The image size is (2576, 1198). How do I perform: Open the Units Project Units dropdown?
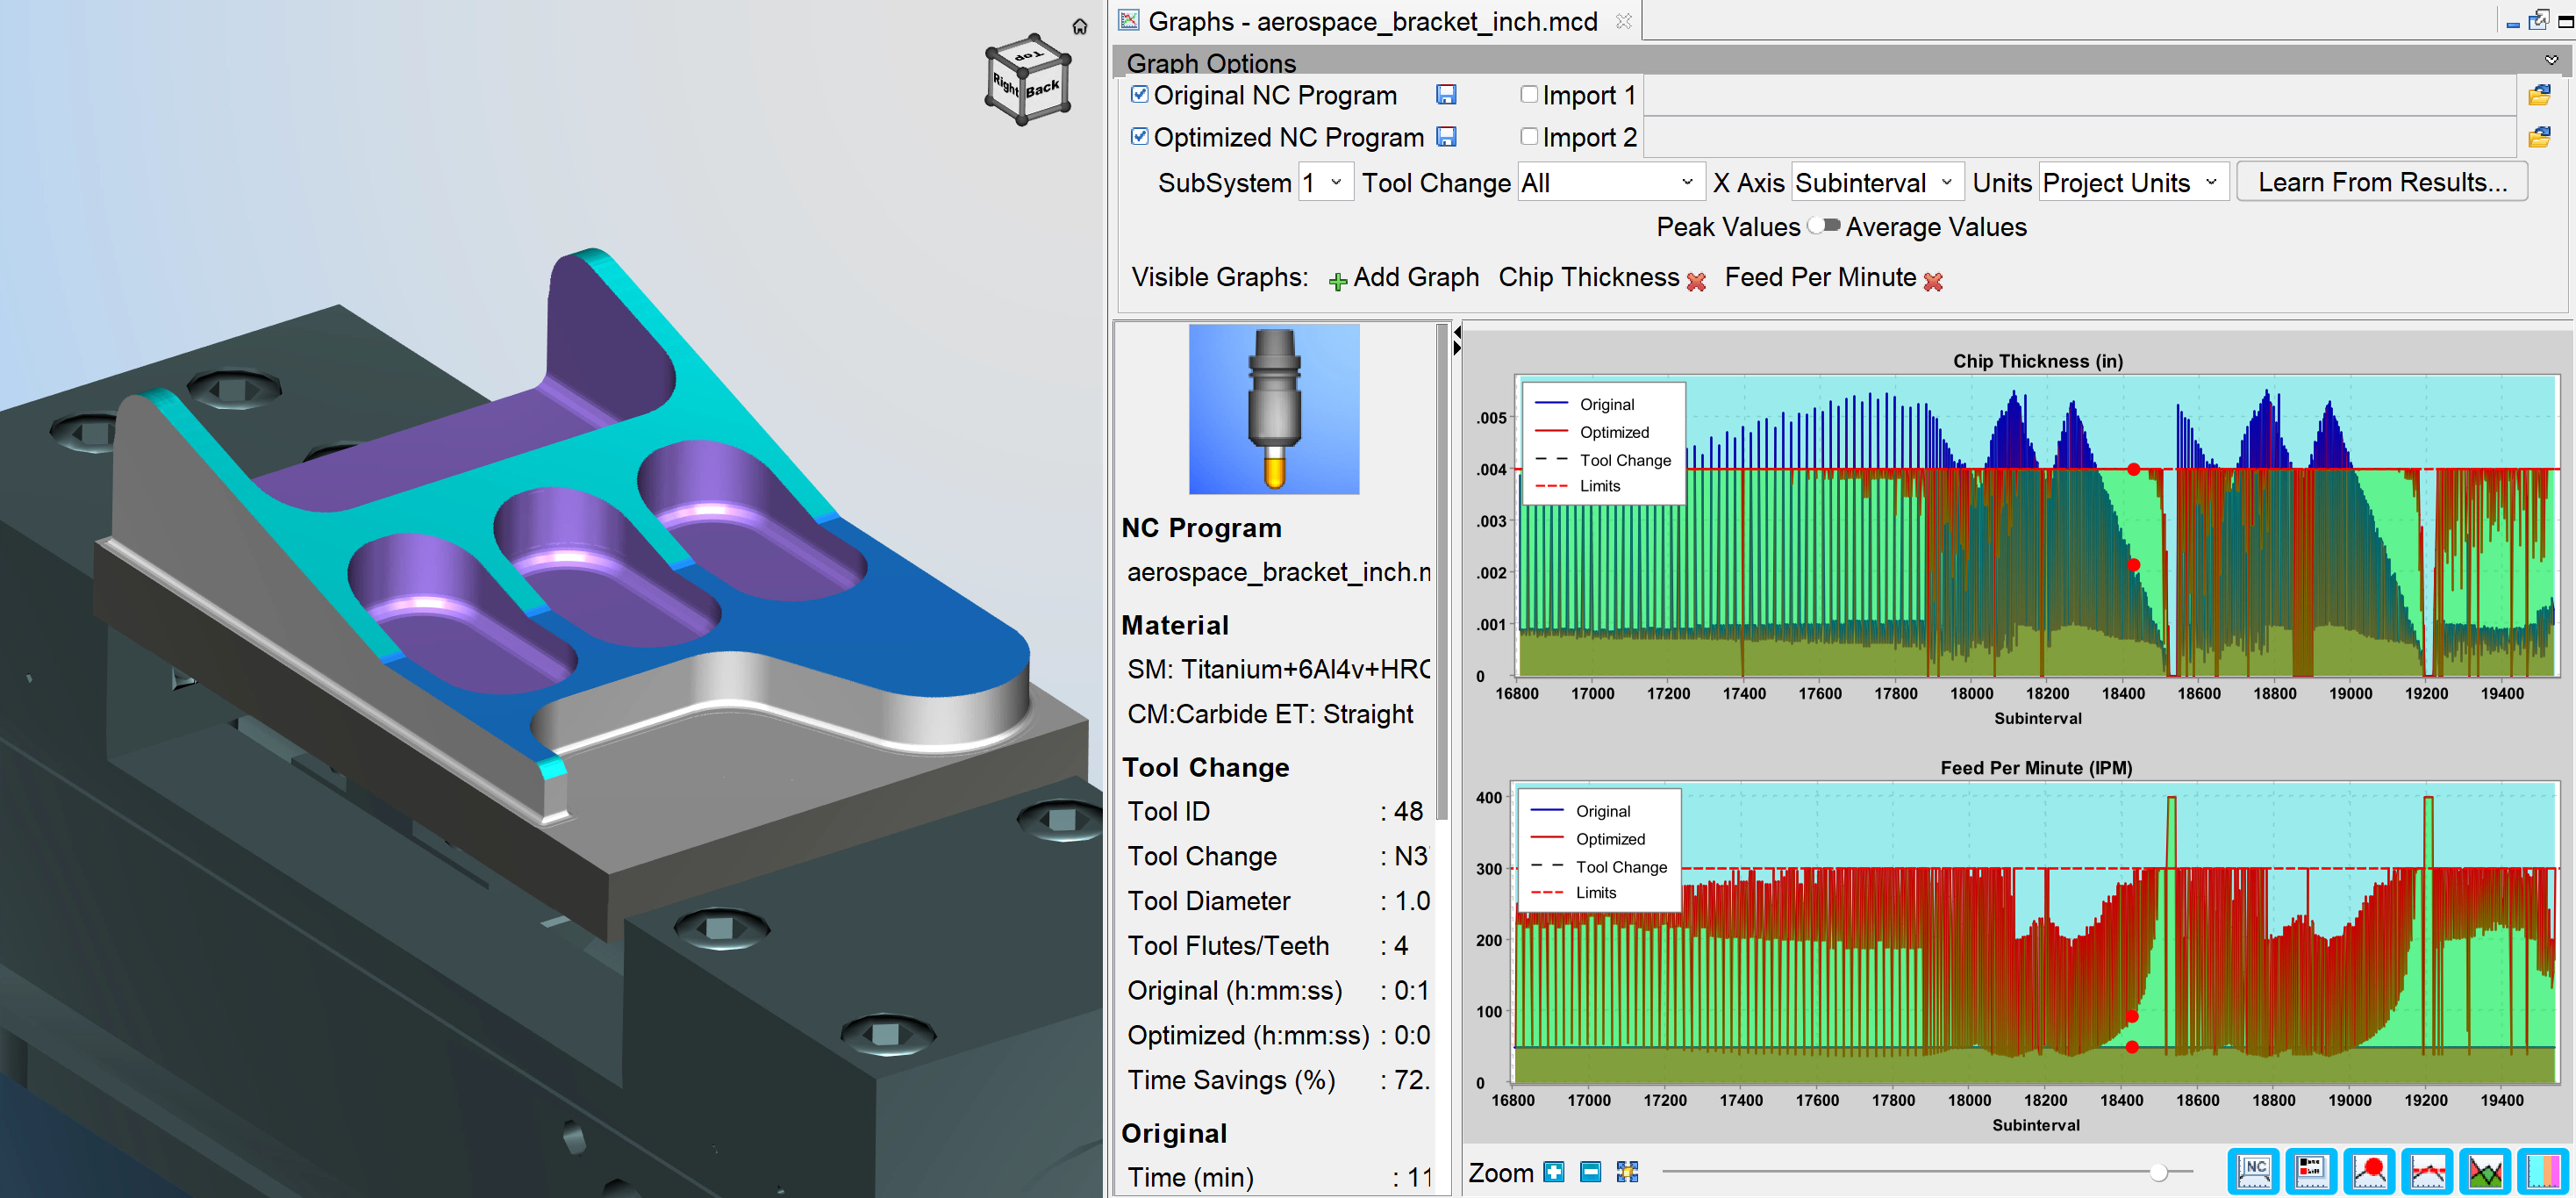coord(2132,183)
